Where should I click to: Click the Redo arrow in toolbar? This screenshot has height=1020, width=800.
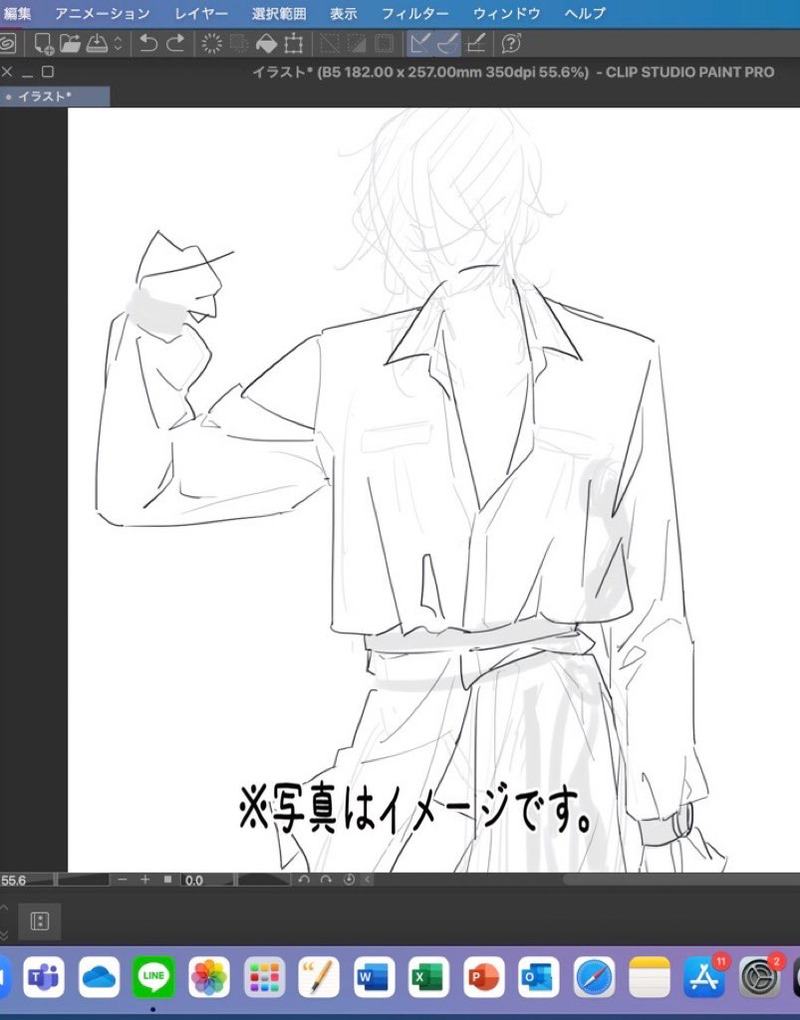pyautogui.click(x=176, y=44)
